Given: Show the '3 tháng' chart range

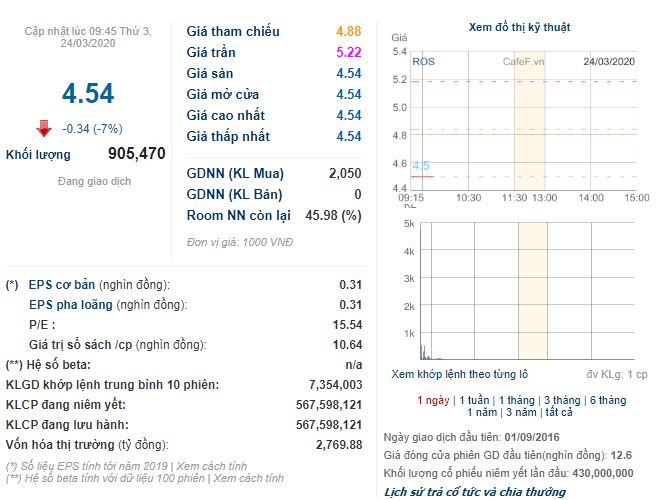Looking at the screenshot, I should 564,400.
